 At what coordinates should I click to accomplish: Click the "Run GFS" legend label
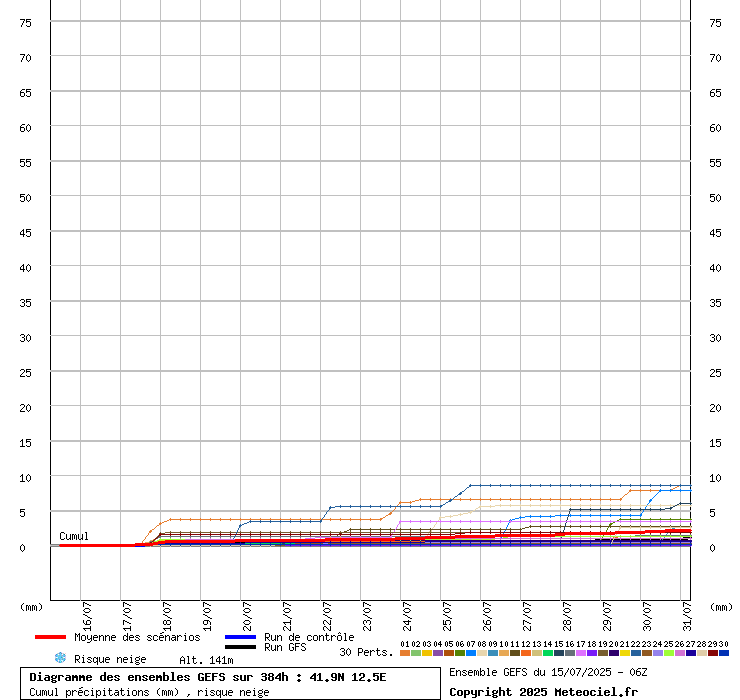coord(285,647)
